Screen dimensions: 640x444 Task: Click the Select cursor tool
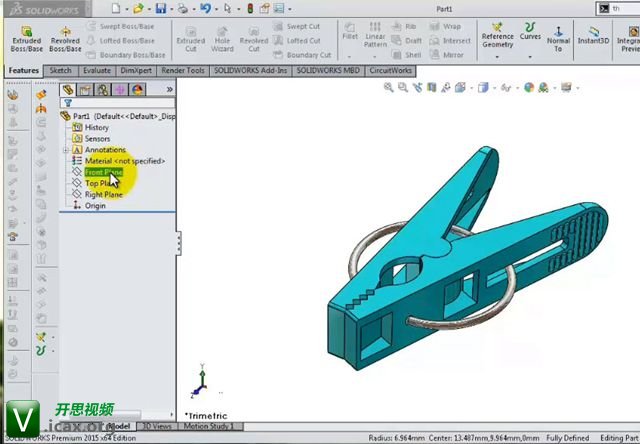[x=228, y=8]
